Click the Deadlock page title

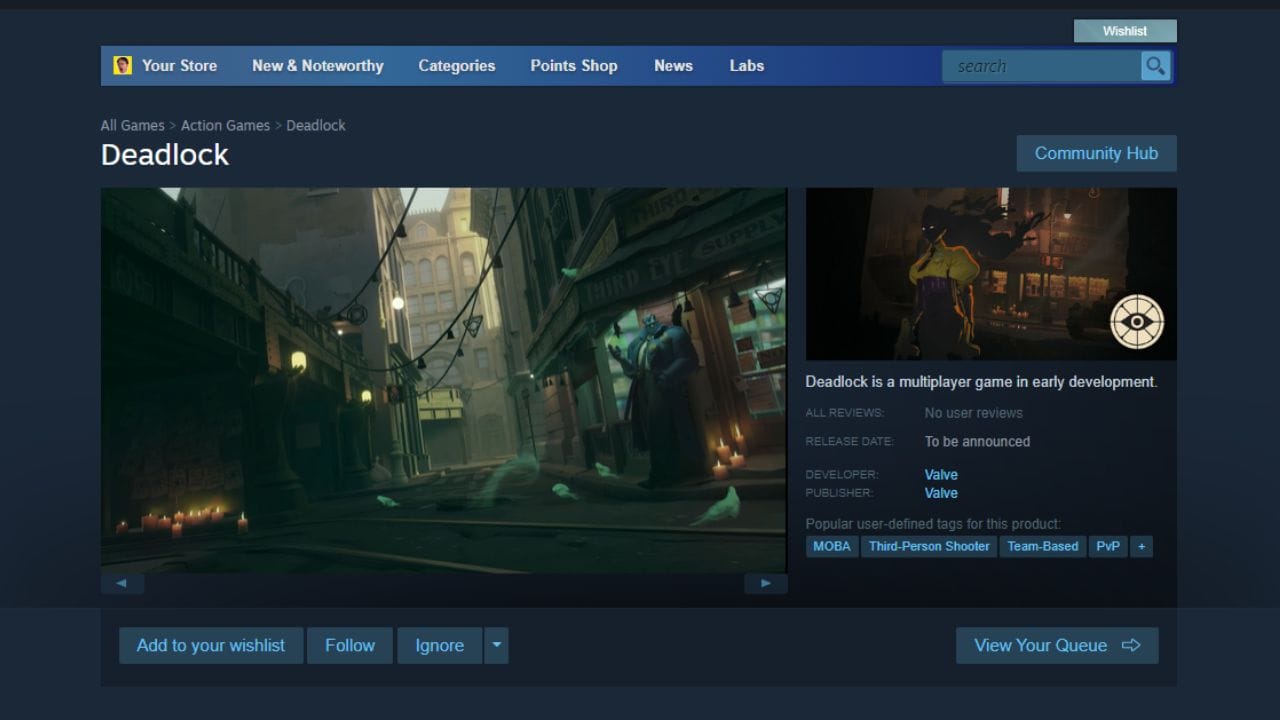click(x=165, y=155)
